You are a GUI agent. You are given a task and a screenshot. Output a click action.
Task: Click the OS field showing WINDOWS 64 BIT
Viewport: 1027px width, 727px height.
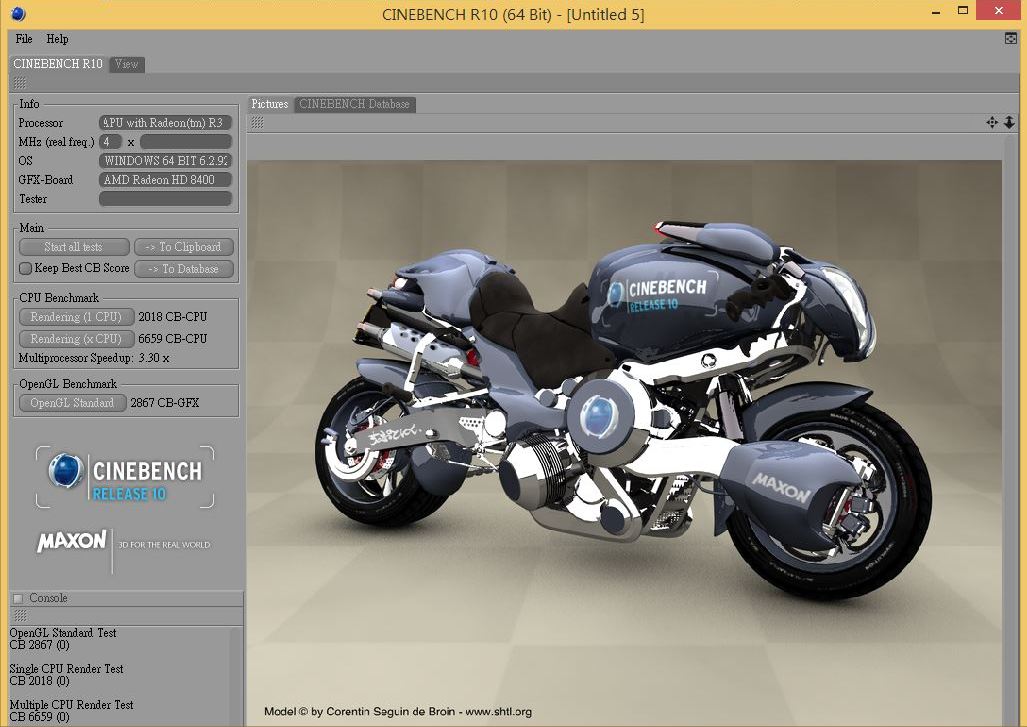pos(166,160)
